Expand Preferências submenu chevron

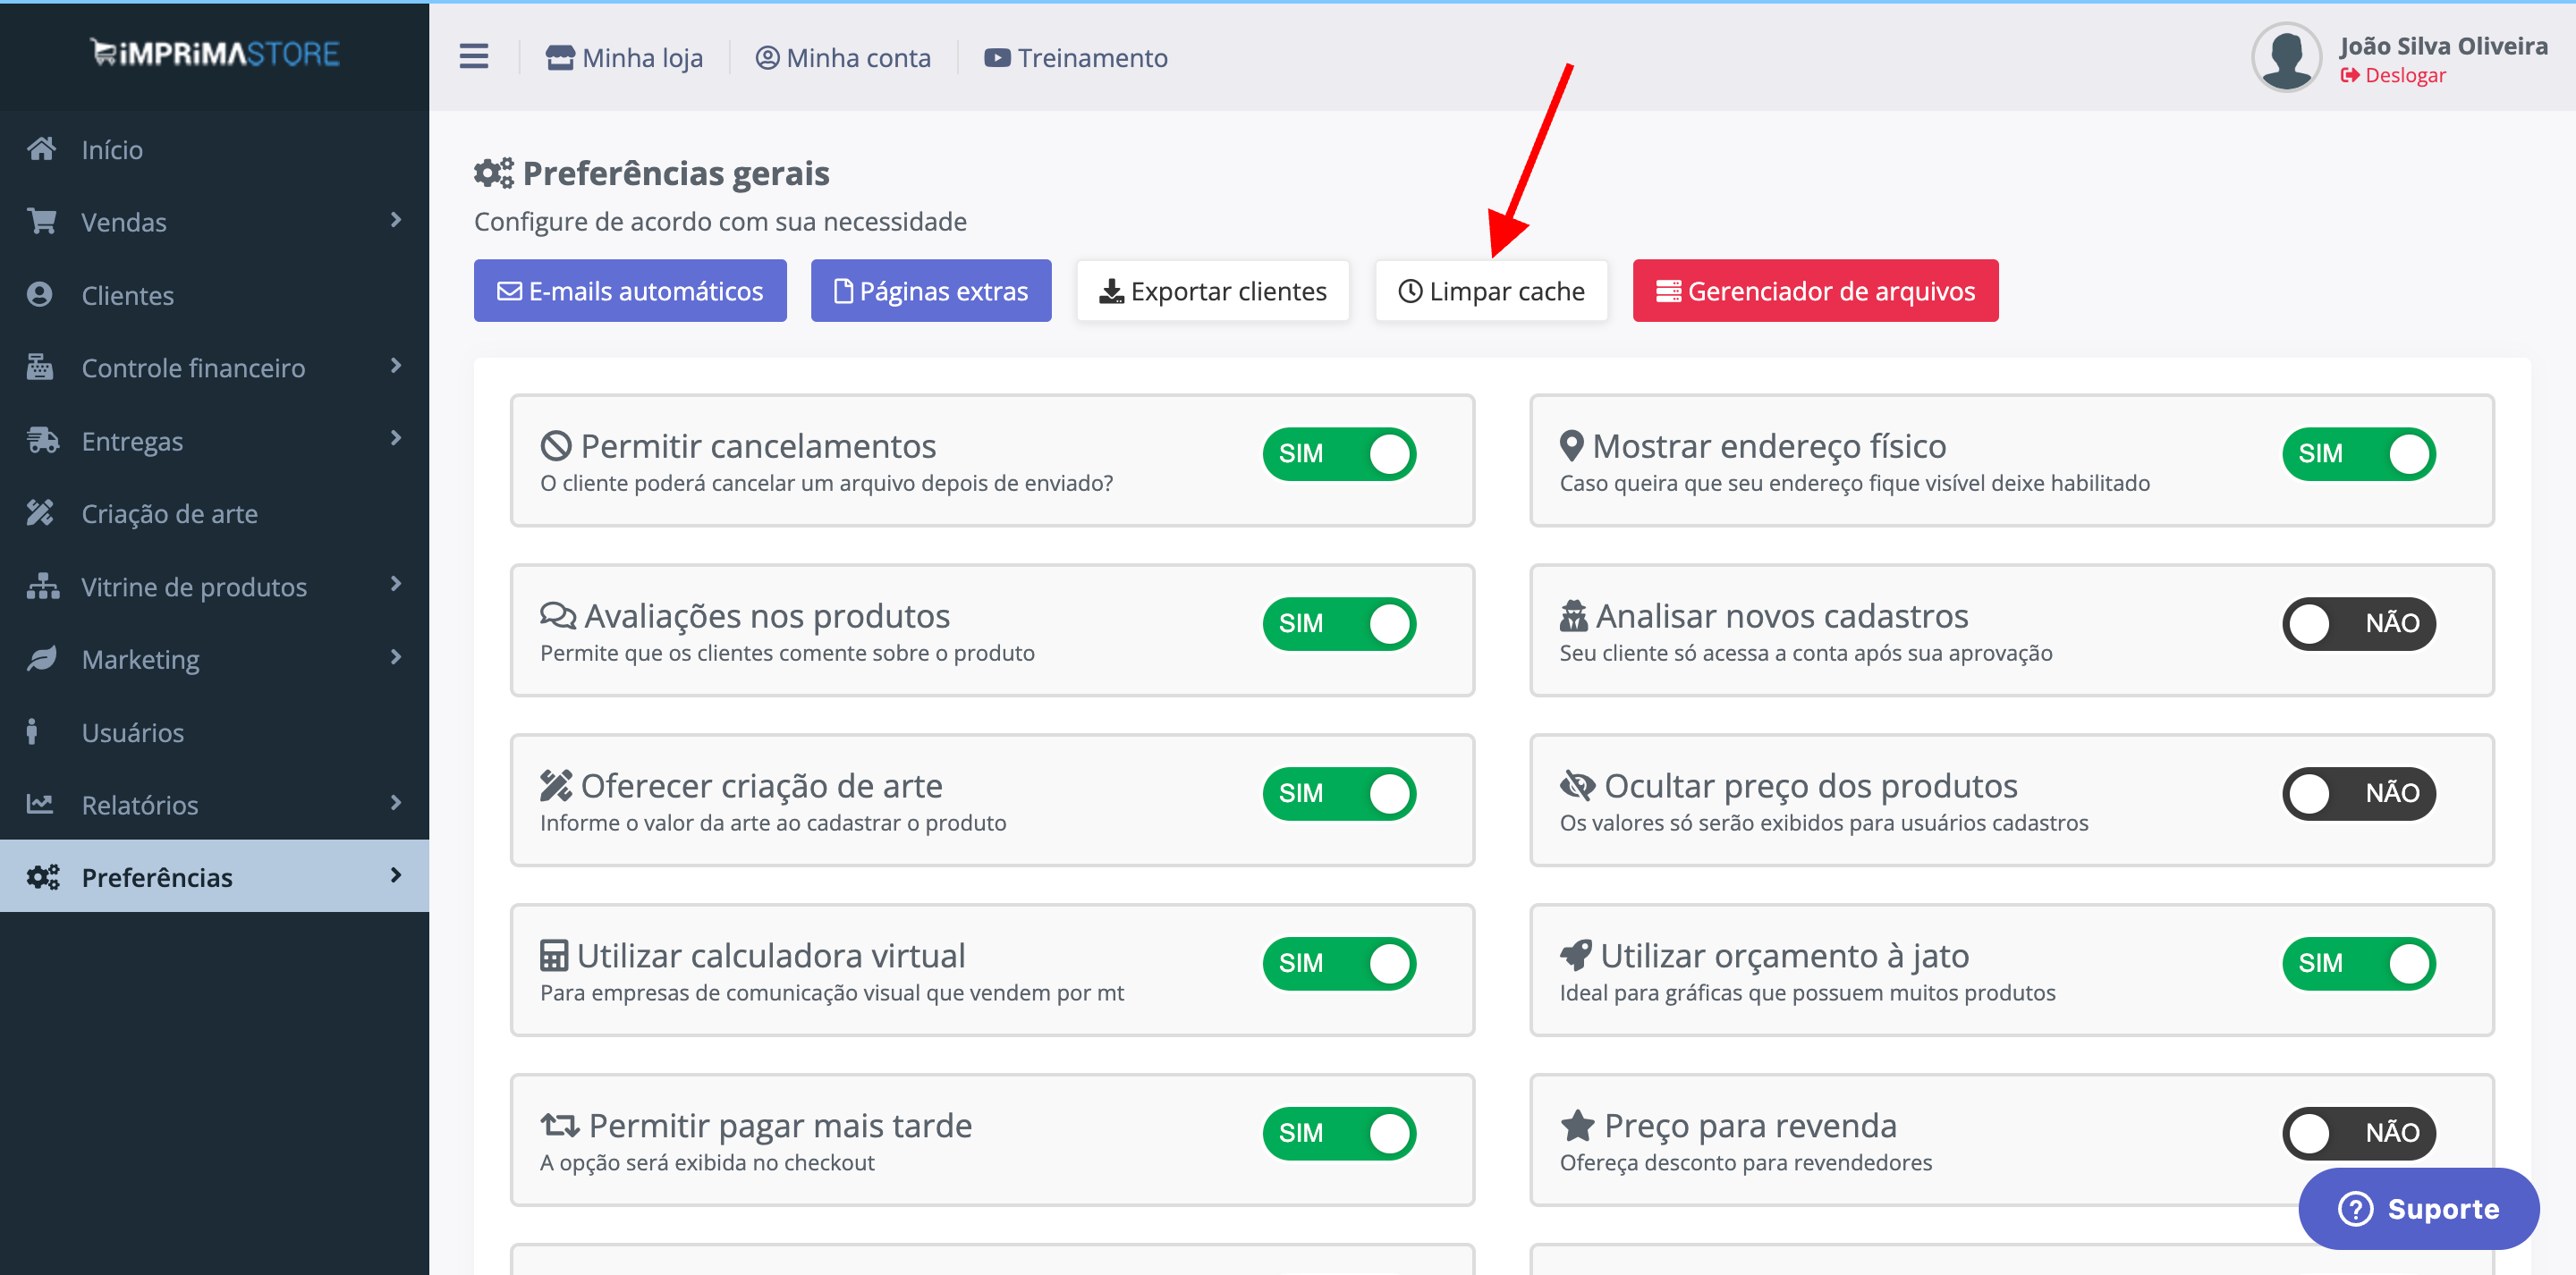[x=396, y=876]
